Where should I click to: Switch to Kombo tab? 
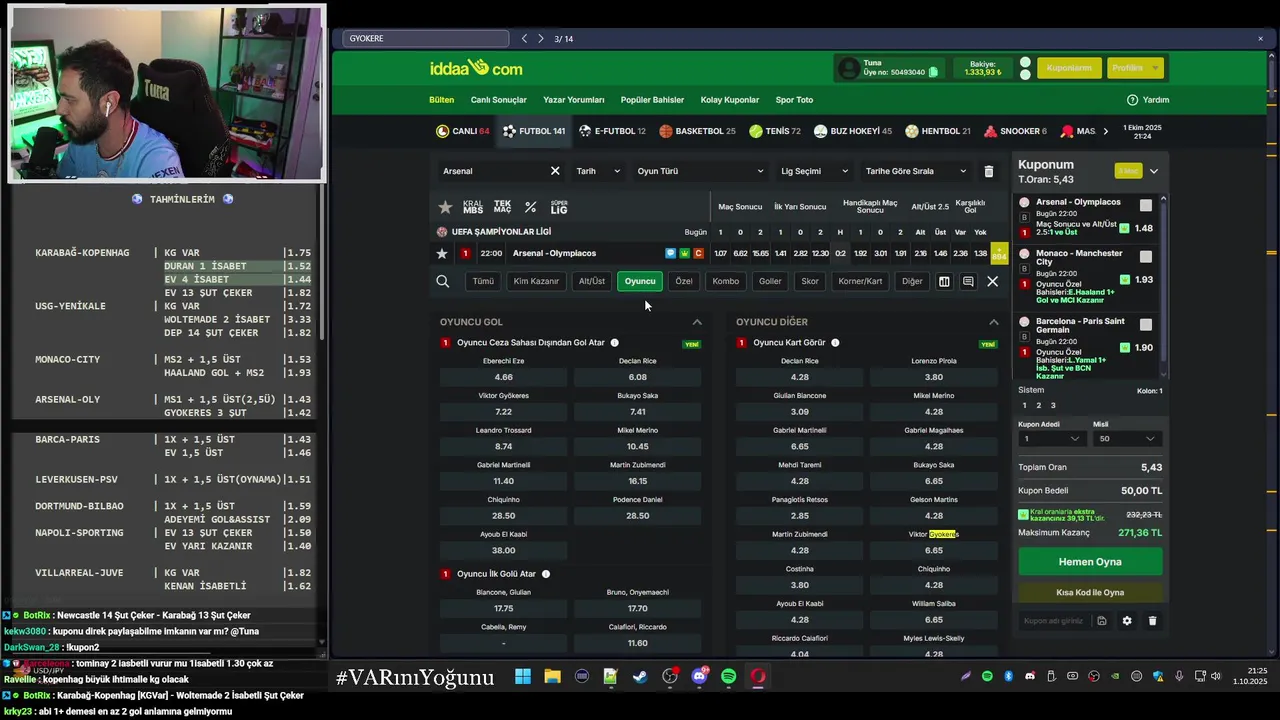tap(726, 282)
